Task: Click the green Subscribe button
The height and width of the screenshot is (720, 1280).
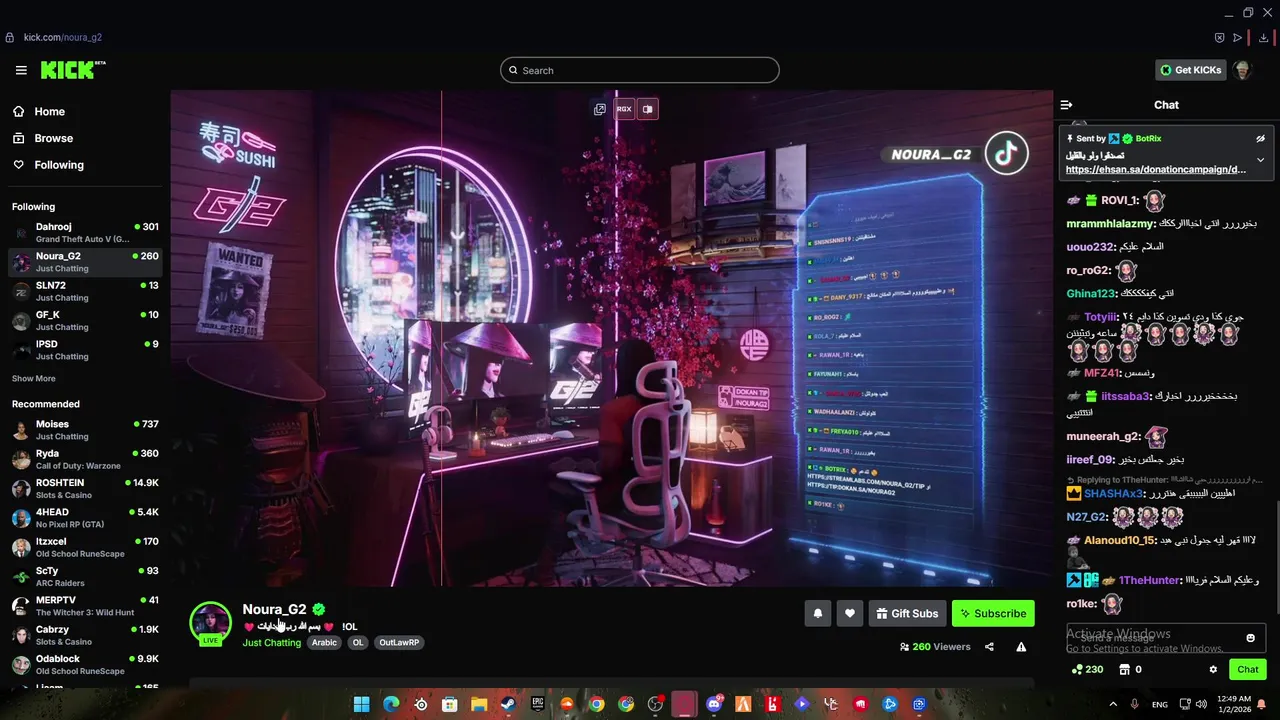Action: (993, 614)
